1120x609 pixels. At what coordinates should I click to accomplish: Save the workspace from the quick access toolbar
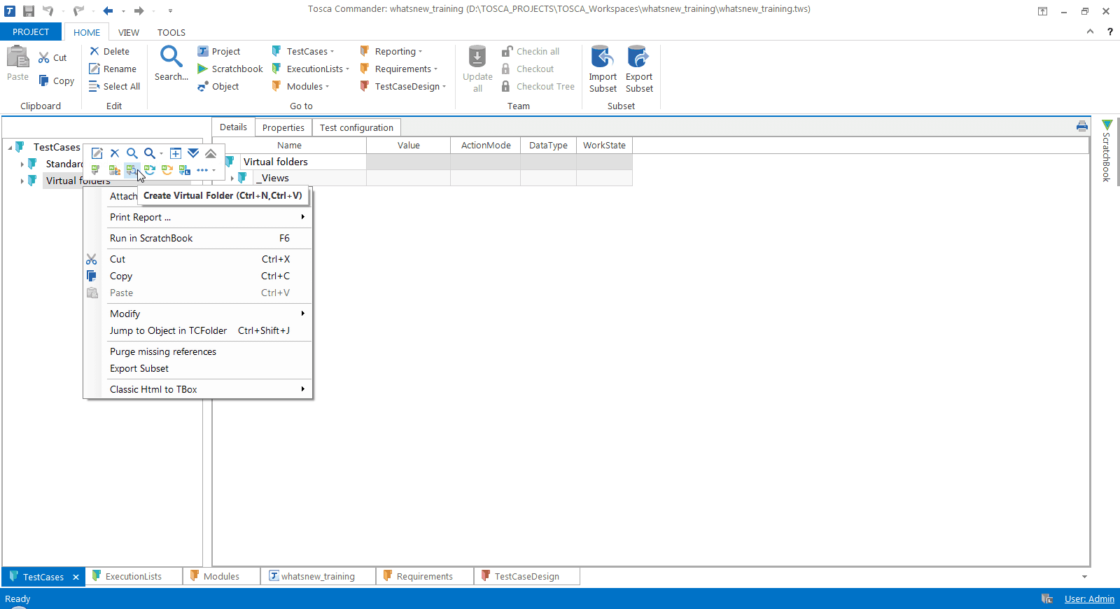(29, 11)
